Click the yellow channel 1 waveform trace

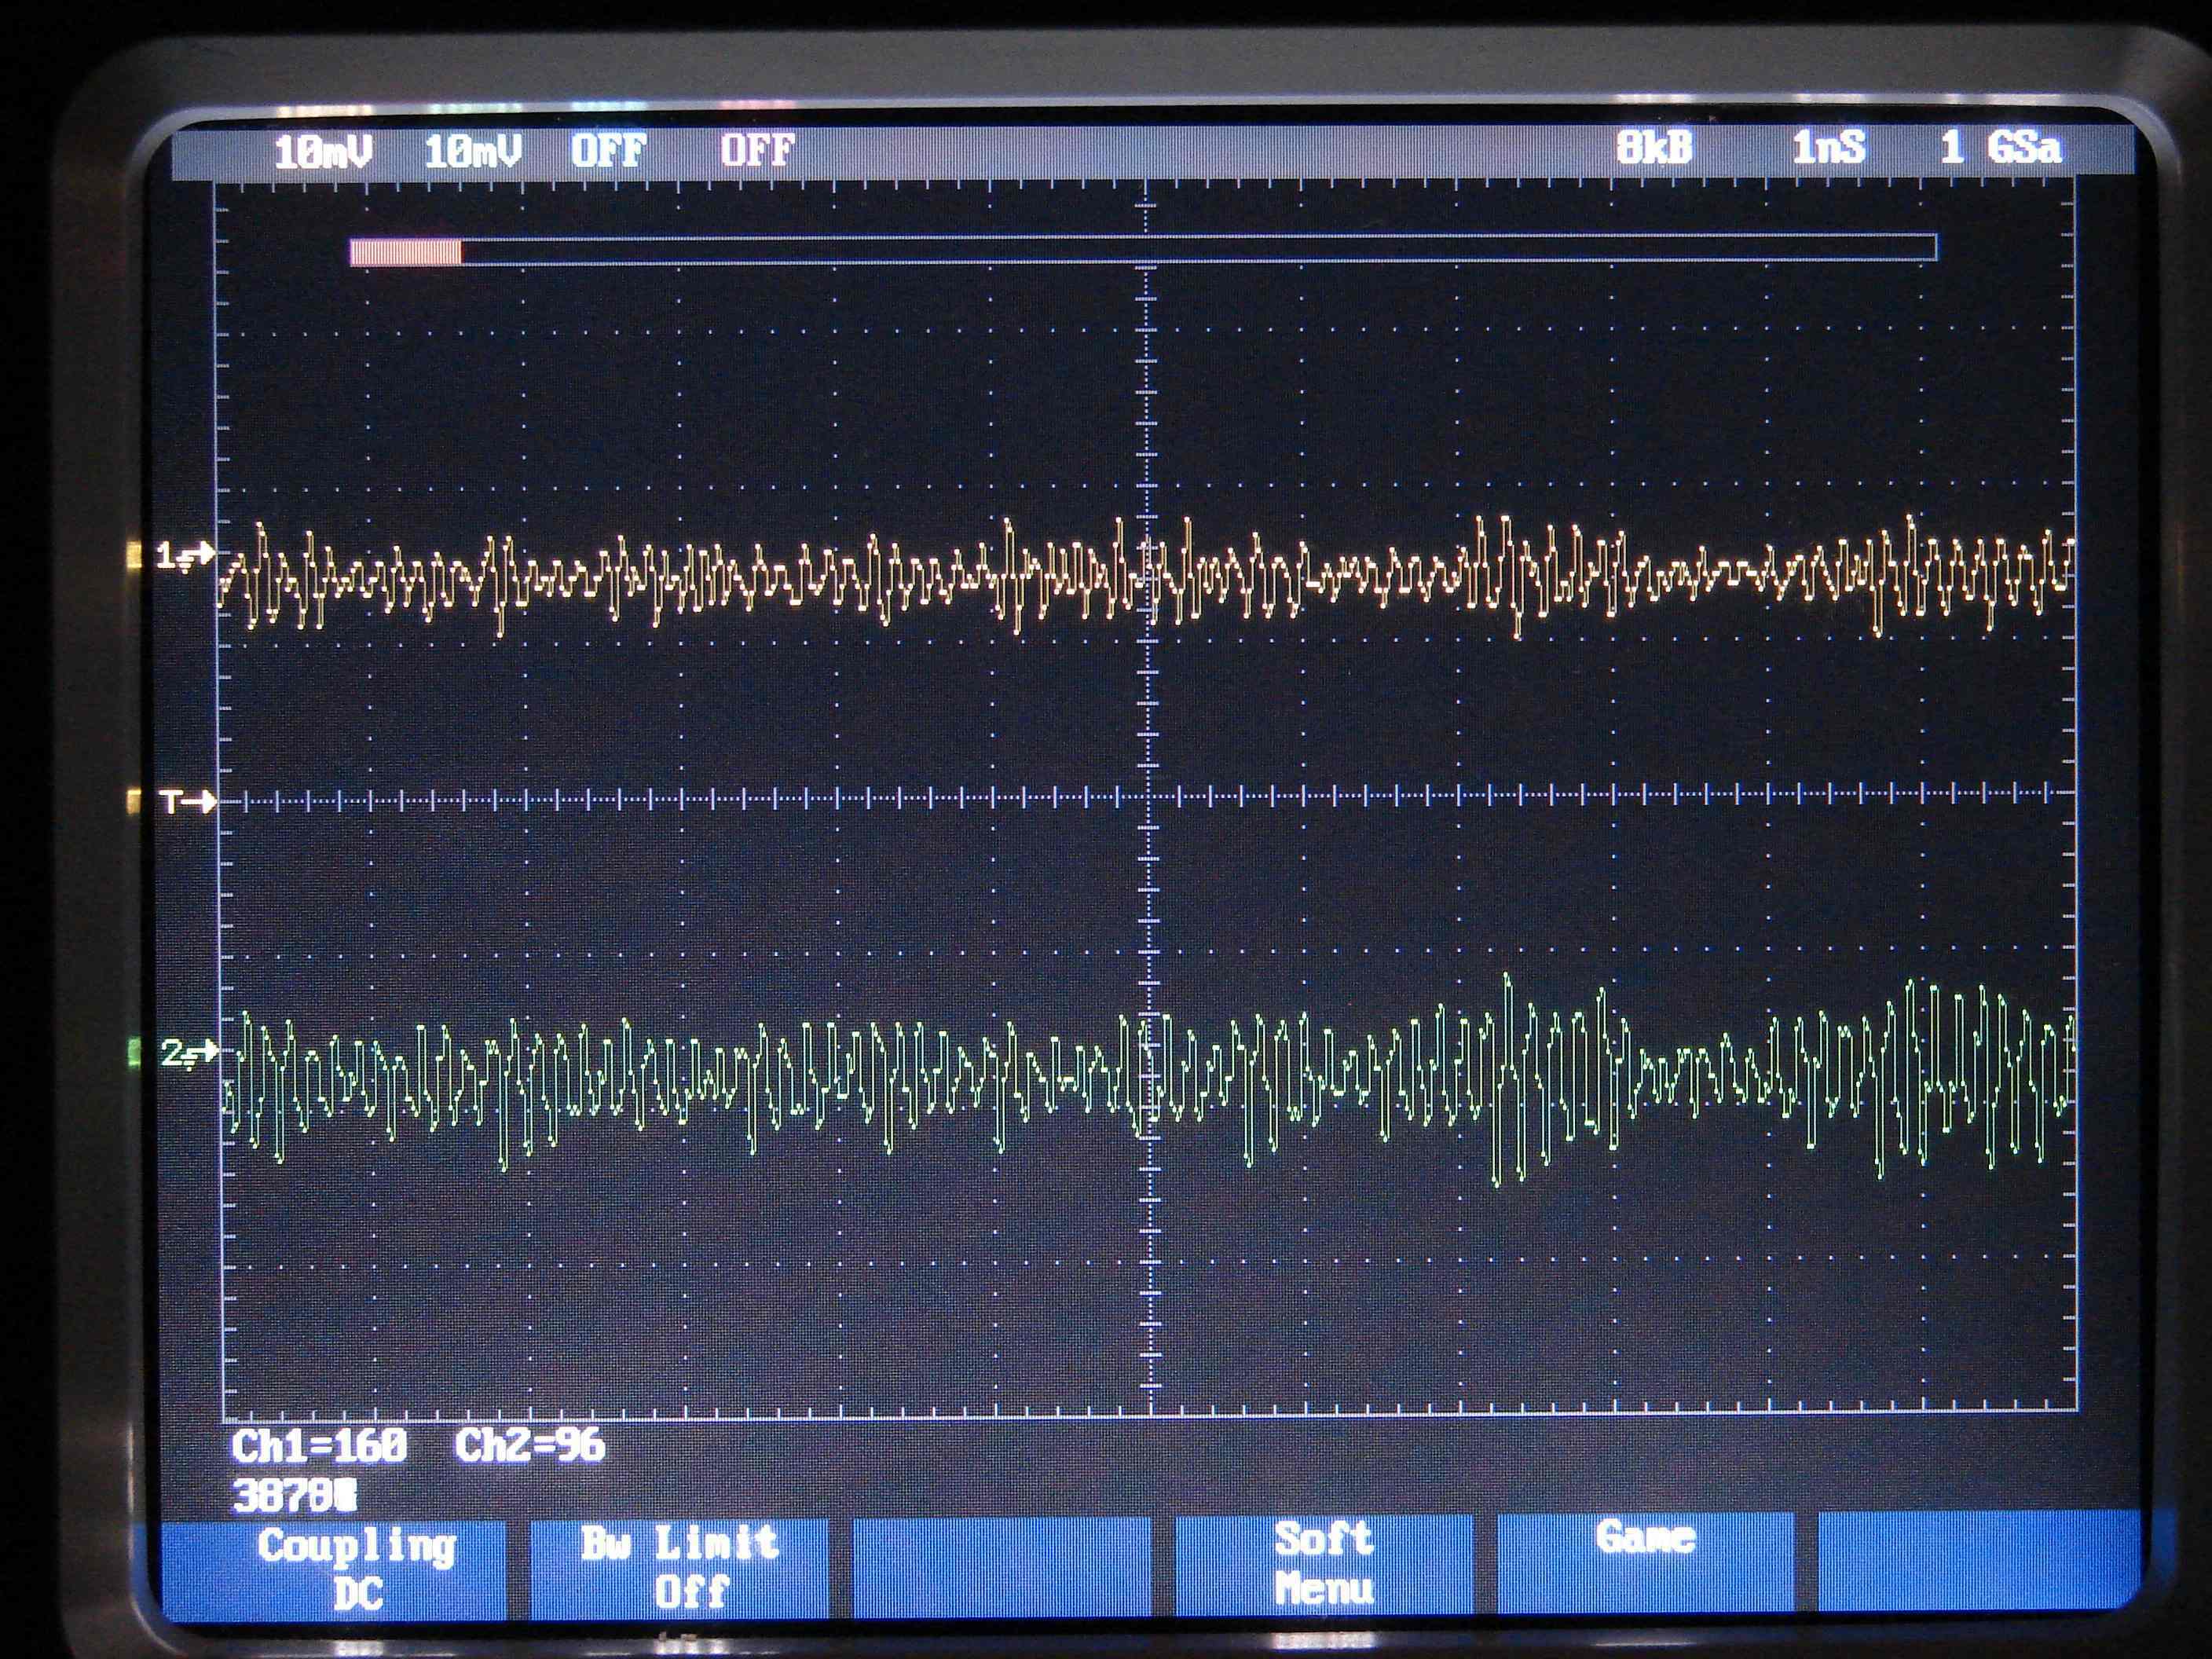click(1145, 576)
